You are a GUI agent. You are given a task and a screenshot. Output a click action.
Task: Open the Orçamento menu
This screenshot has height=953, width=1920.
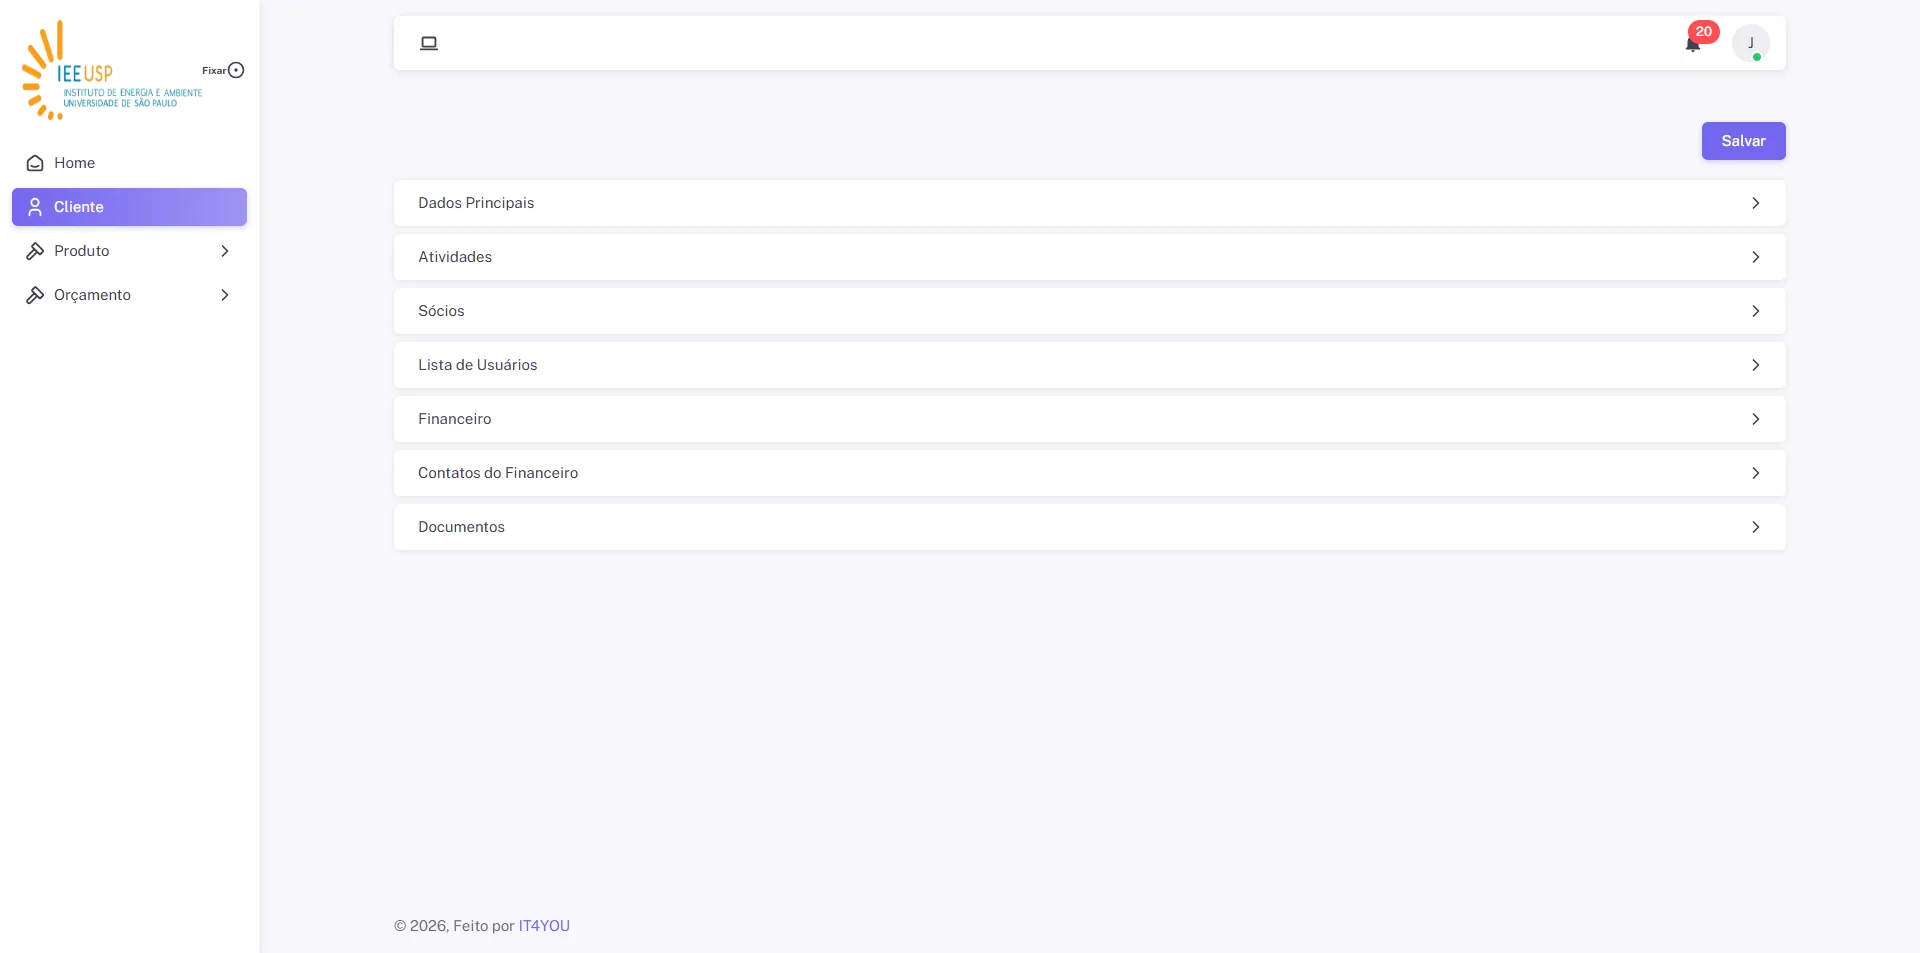[x=129, y=295]
